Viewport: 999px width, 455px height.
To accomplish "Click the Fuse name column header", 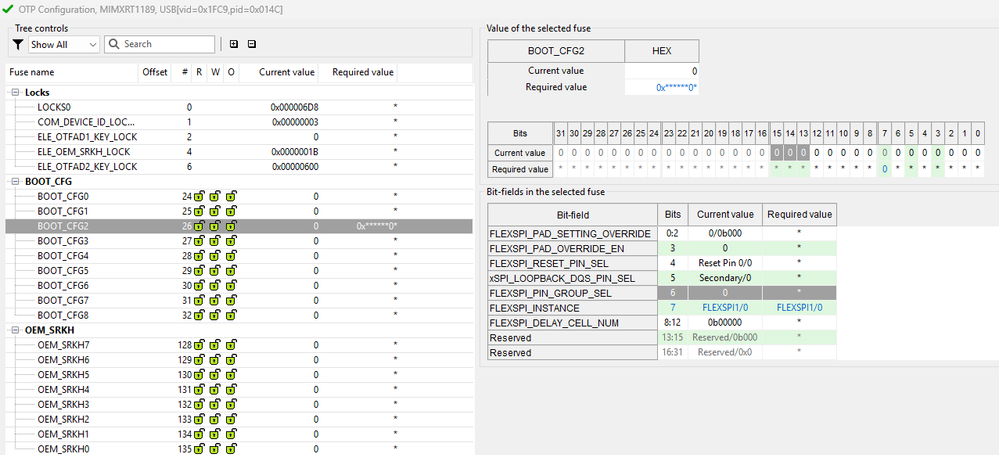I will [31, 73].
